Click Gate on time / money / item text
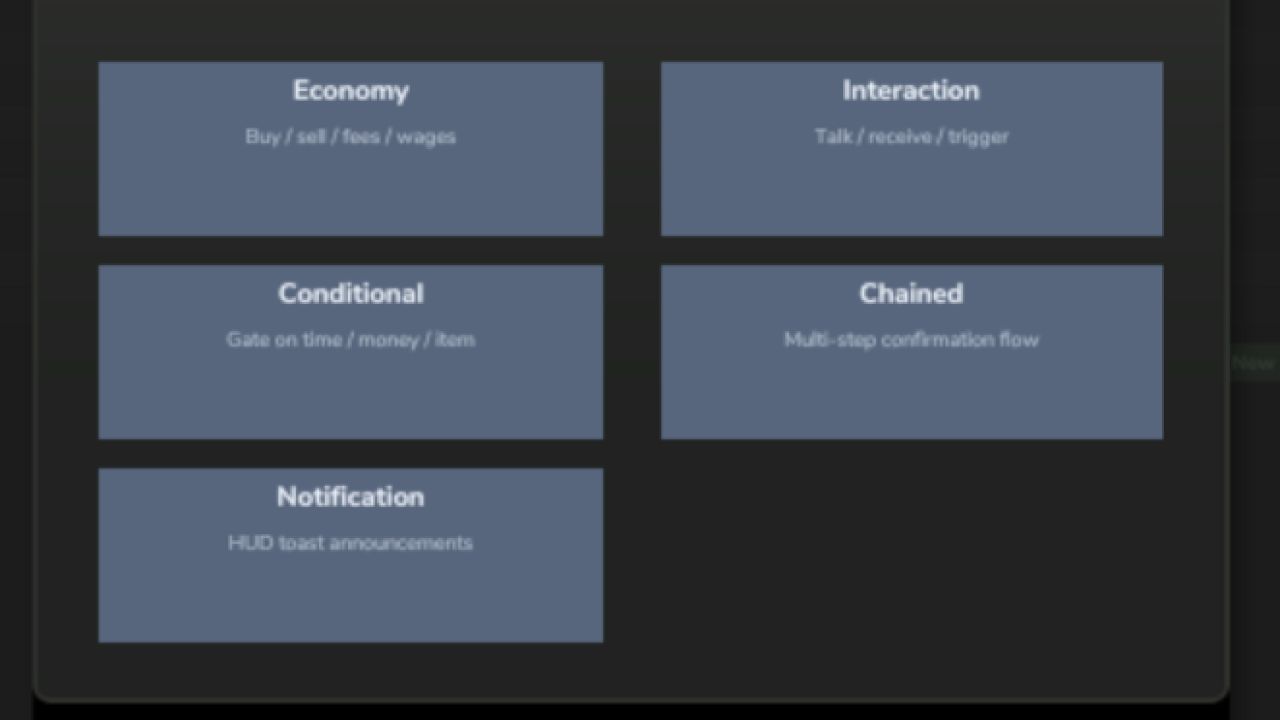 click(x=350, y=340)
